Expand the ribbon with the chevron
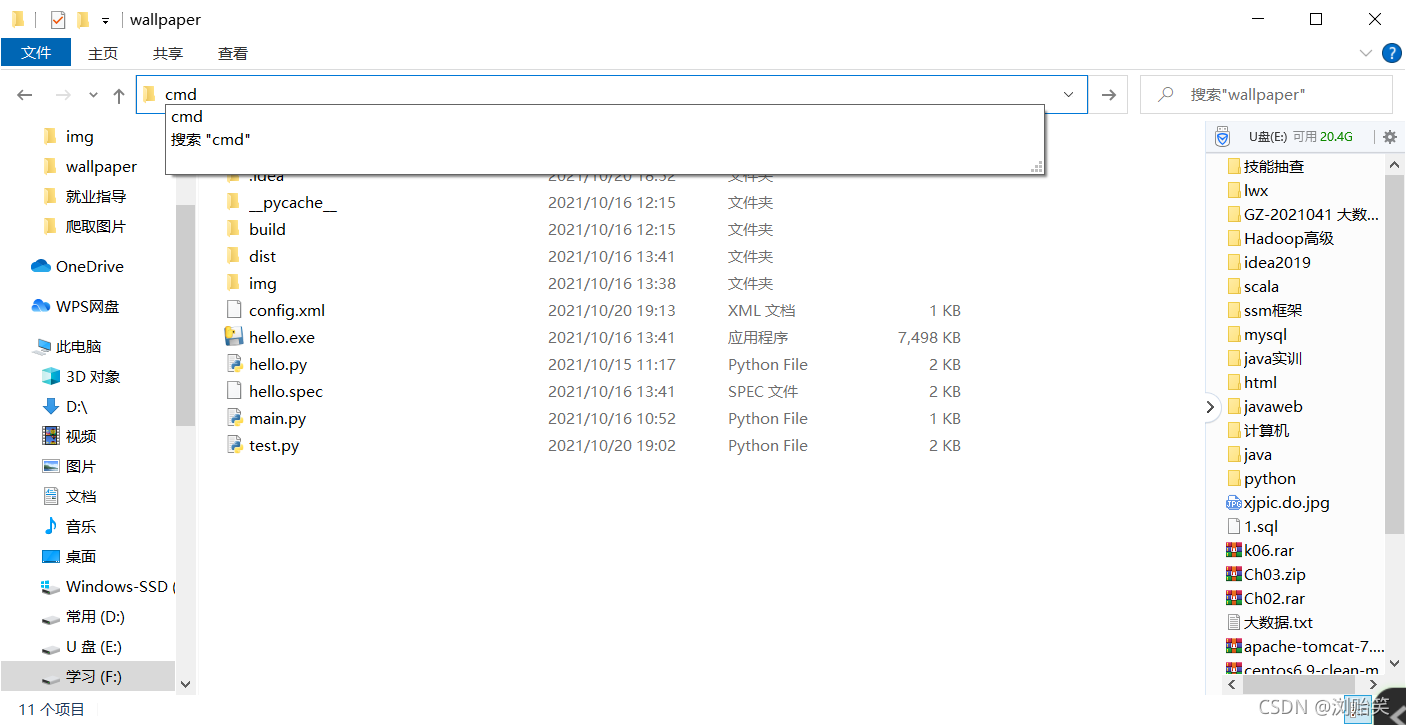 1366,53
